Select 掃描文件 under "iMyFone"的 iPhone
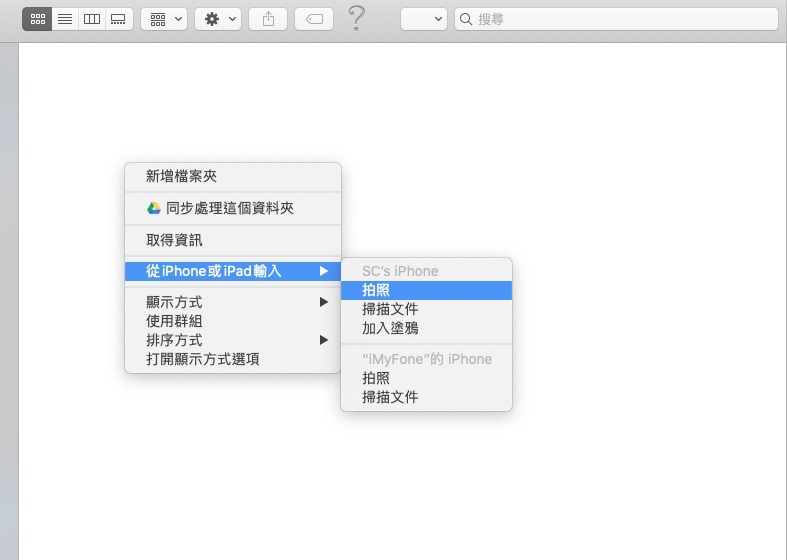787x560 pixels. (x=427, y=397)
